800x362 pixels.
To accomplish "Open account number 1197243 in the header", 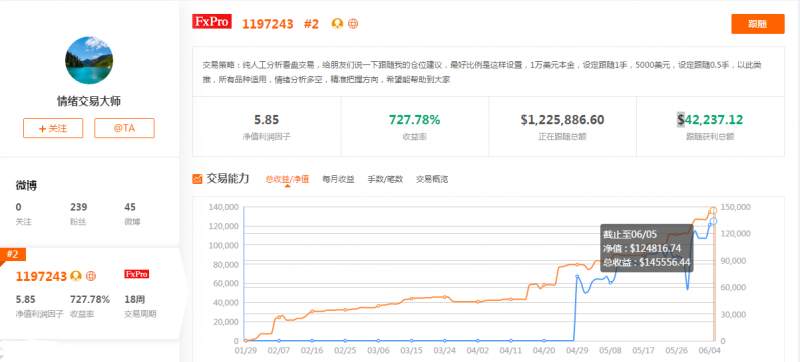I will [x=268, y=24].
